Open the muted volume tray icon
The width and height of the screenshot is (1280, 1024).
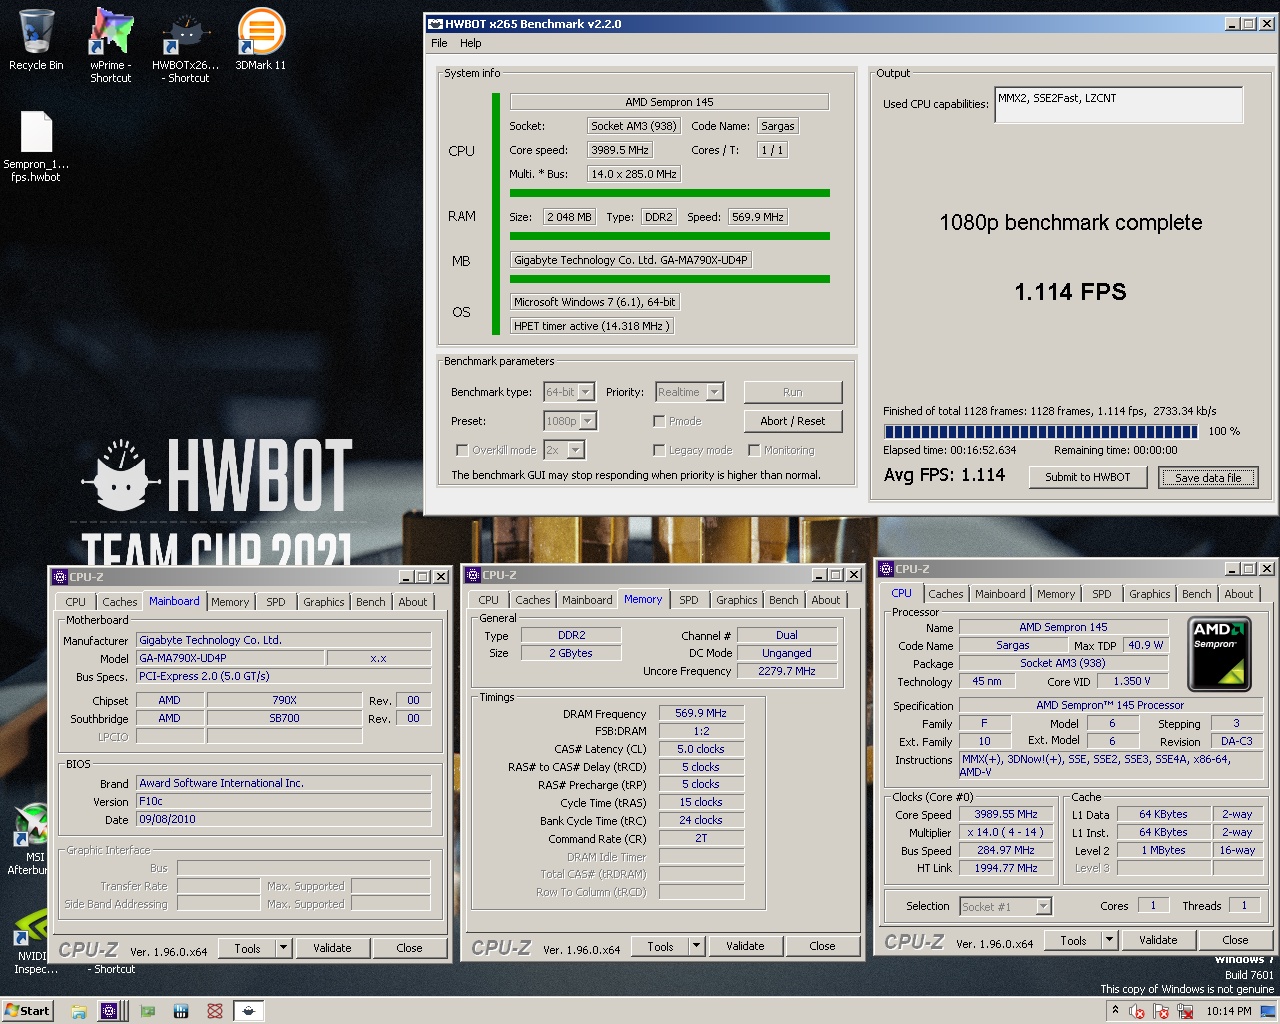tap(1137, 1011)
